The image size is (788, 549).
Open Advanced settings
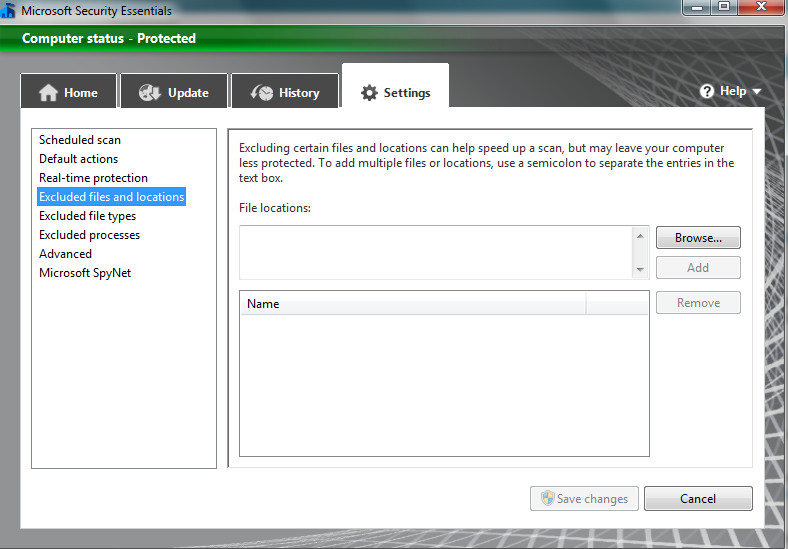coord(65,254)
